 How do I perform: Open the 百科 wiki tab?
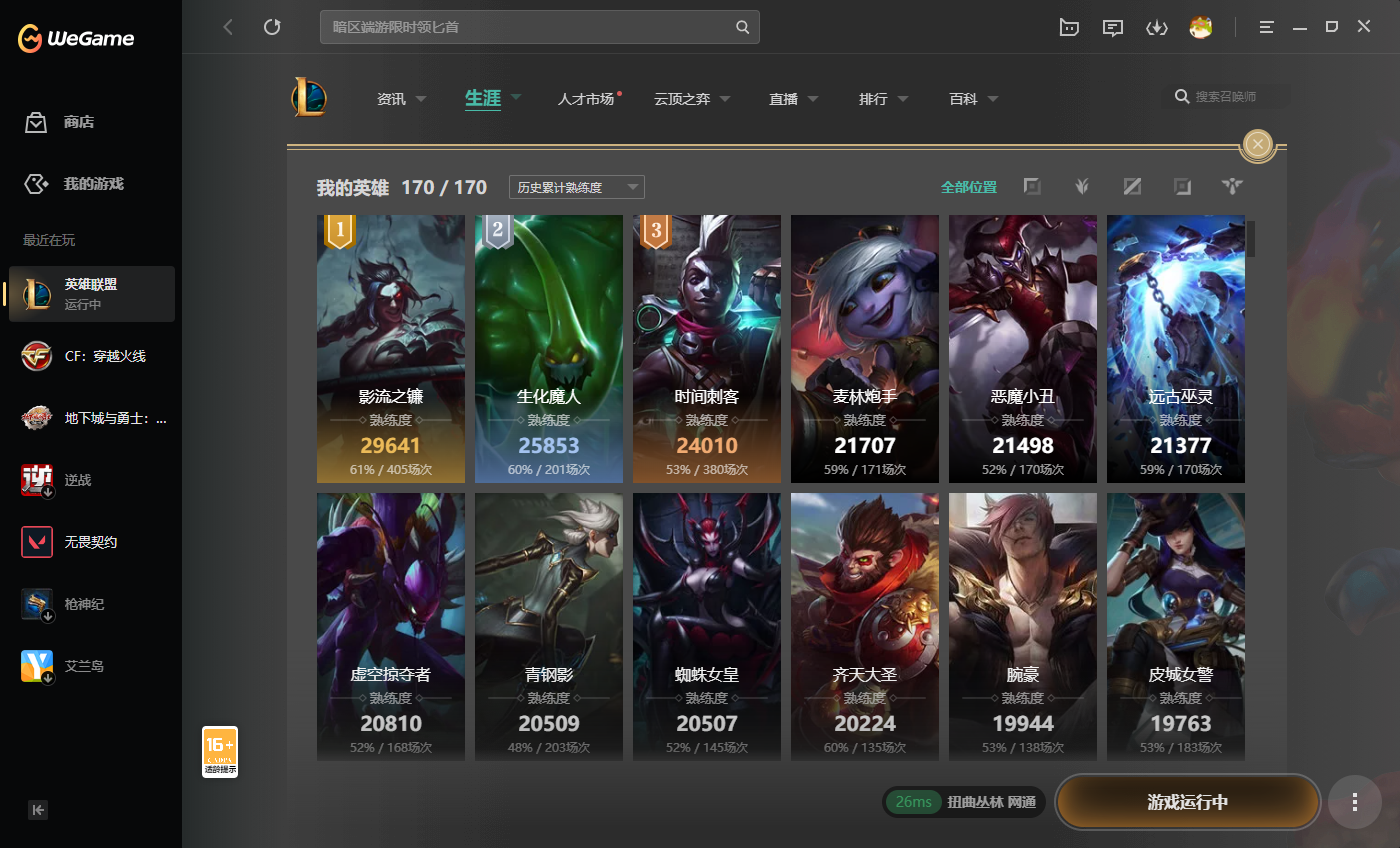pos(963,99)
